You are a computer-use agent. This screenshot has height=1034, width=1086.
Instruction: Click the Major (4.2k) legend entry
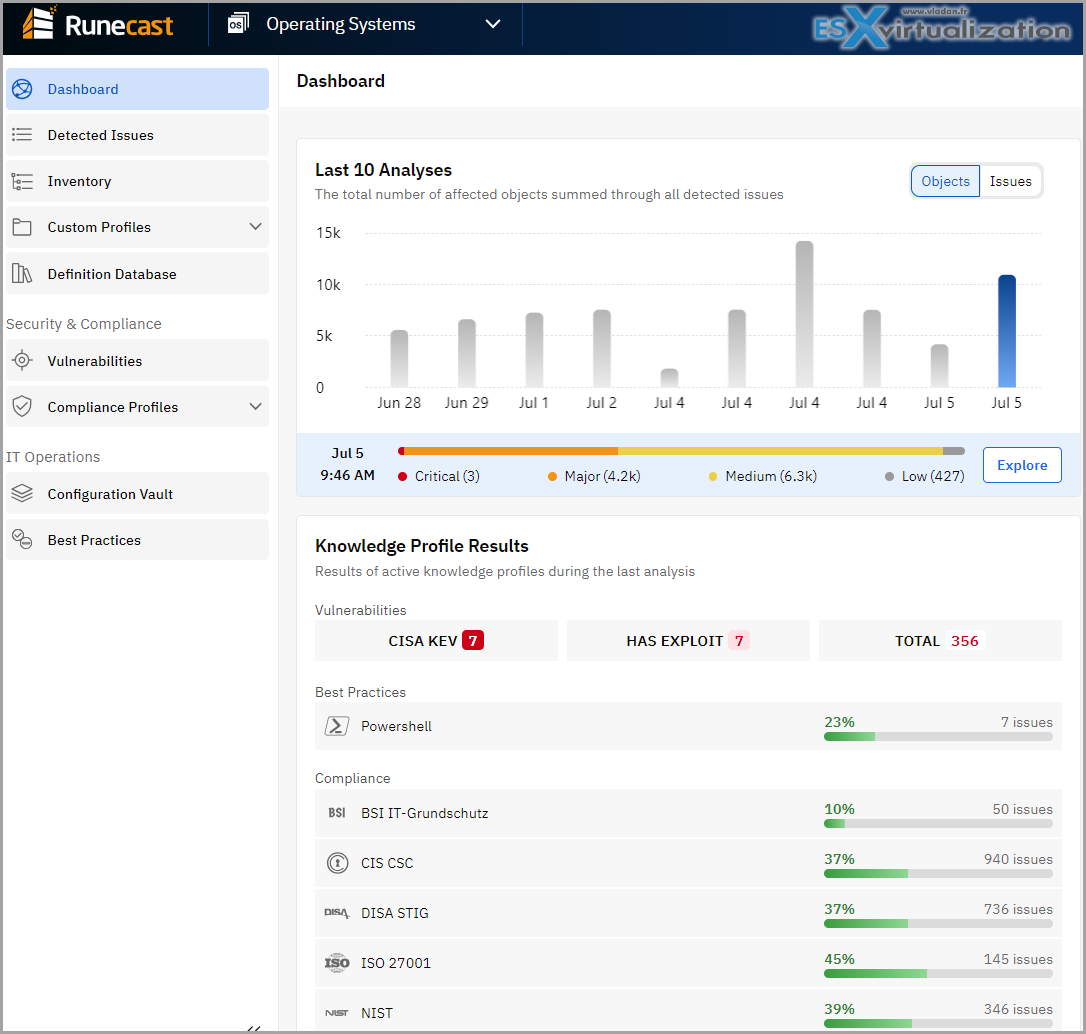[x=594, y=476]
